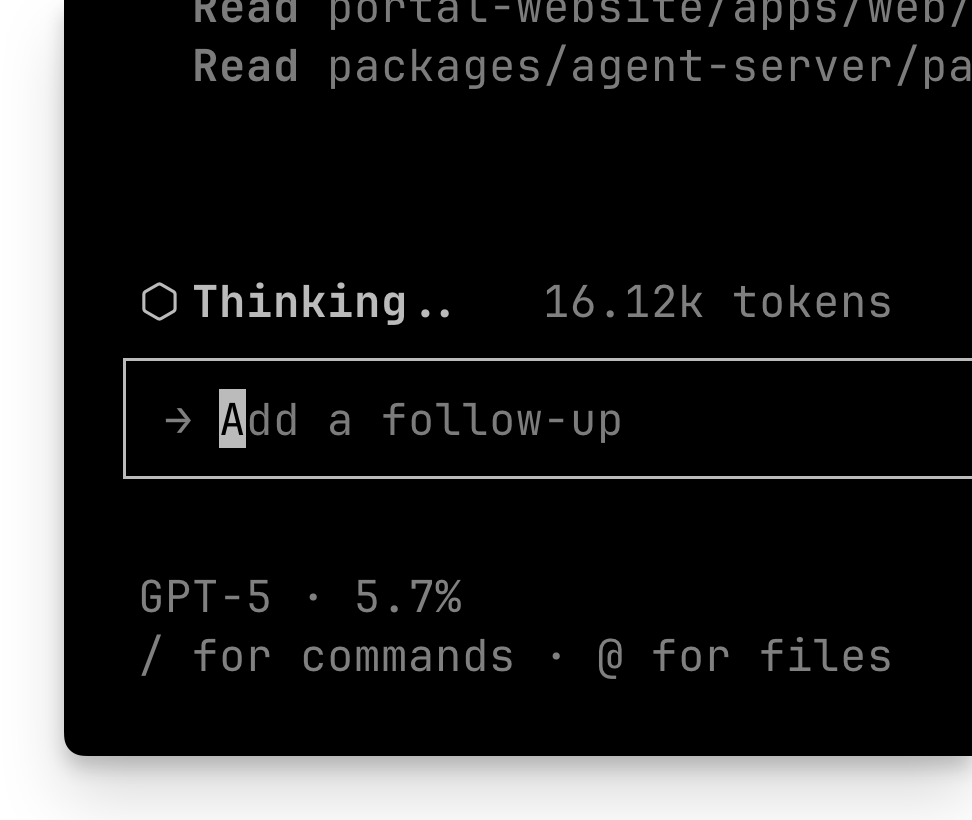Click the Read packages/agent-server log line
Screen dimensions: 972x820
pyautogui.click(x=582, y=66)
